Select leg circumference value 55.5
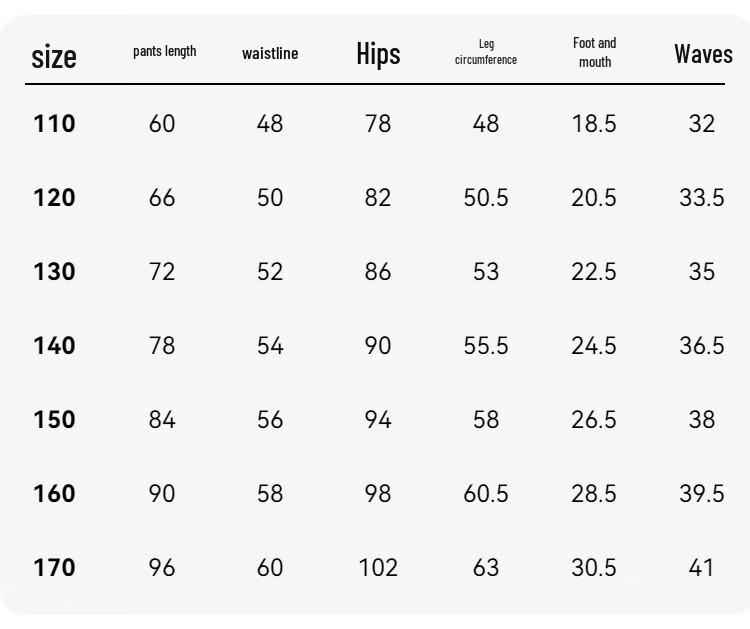The height and width of the screenshot is (629, 750). pos(485,345)
